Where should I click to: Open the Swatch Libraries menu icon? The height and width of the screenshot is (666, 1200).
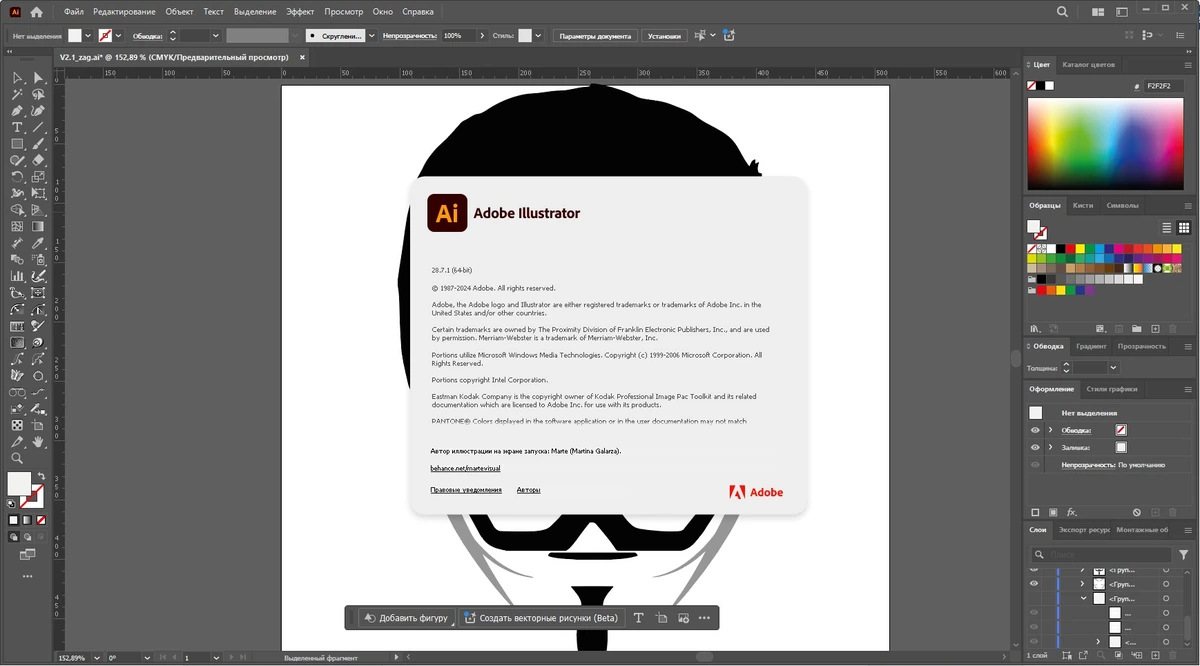coord(1035,328)
